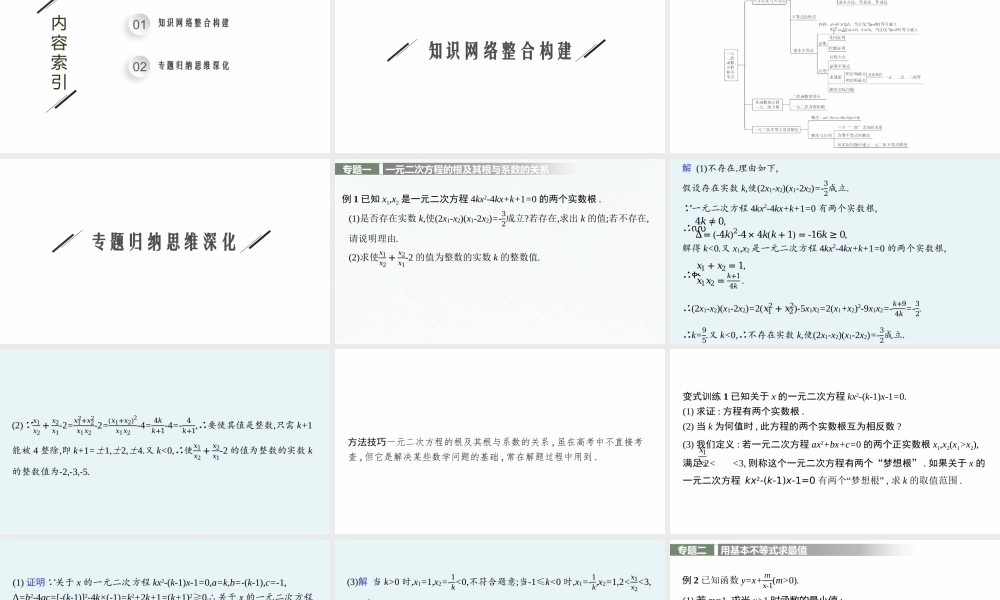1000x600 pixels.
Task: Click the 一元二次方程的根及其根与系数的关系 heading
Action: pyautogui.click(x=466, y=170)
